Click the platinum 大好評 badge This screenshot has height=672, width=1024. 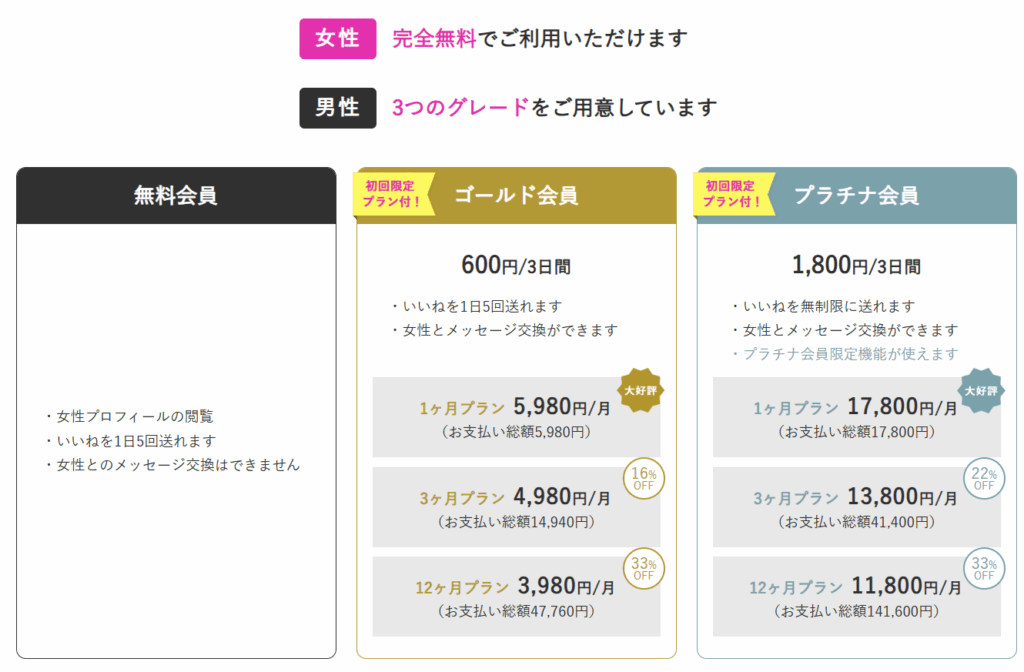[x=982, y=391]
